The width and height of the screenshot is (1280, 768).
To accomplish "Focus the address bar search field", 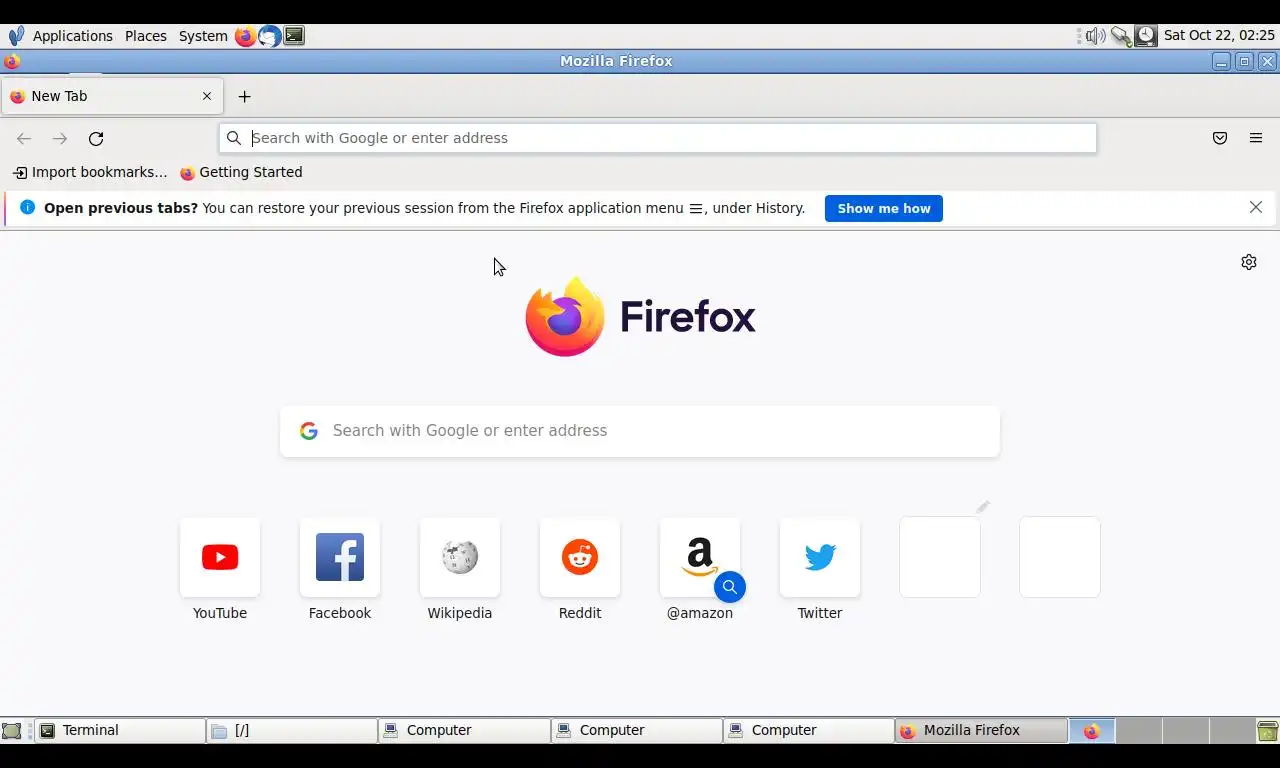I will 658,138.
